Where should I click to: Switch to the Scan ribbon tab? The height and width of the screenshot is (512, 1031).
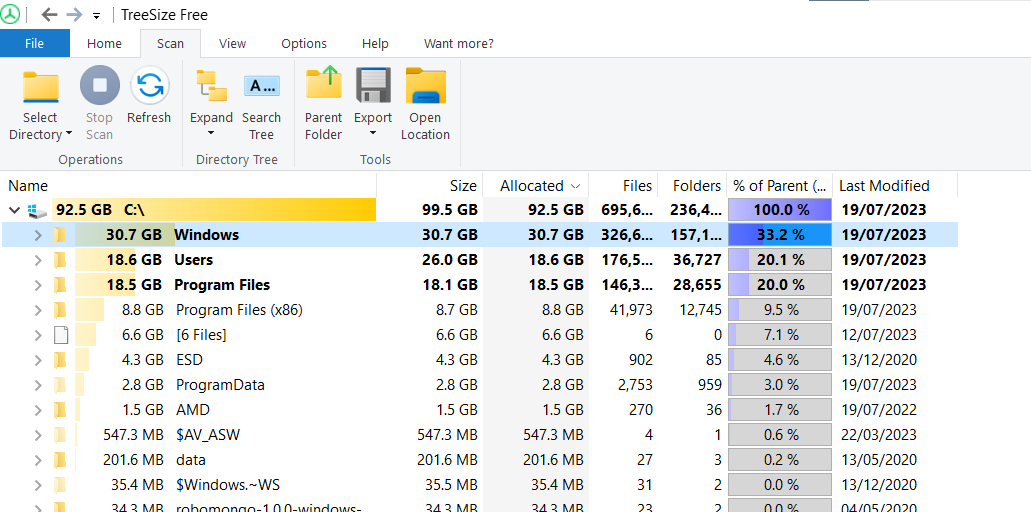coord(170,43)
